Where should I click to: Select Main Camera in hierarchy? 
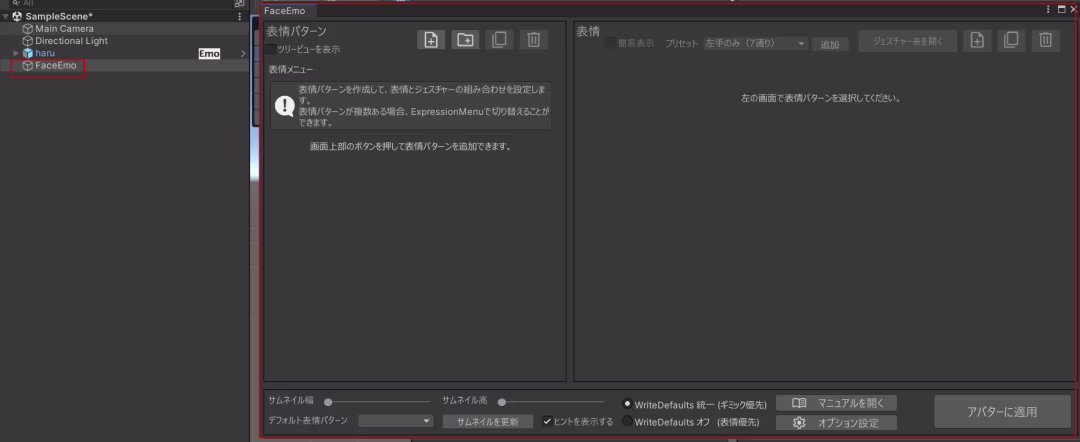64,29
